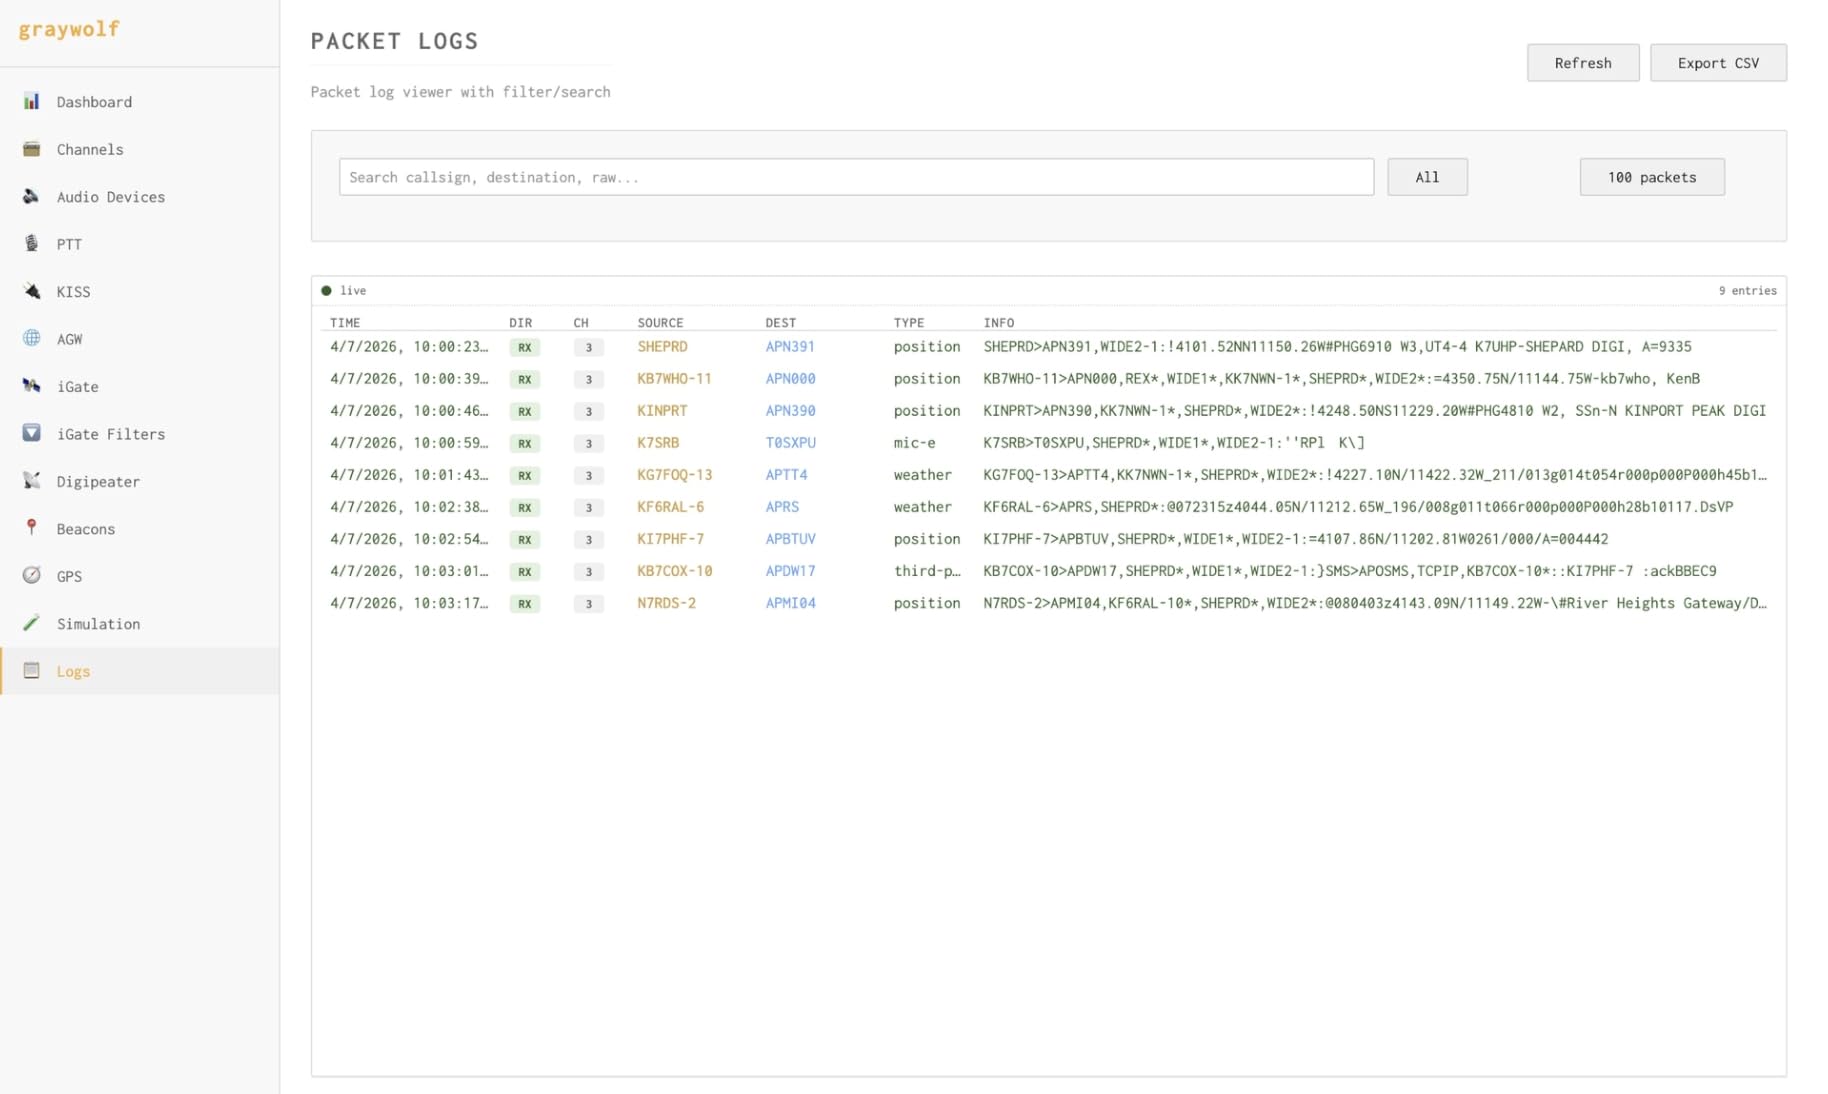The width and height of the screenshot is (1828, 1094).
Task: Click destination T0SXPU
Action: pos(790,443)
